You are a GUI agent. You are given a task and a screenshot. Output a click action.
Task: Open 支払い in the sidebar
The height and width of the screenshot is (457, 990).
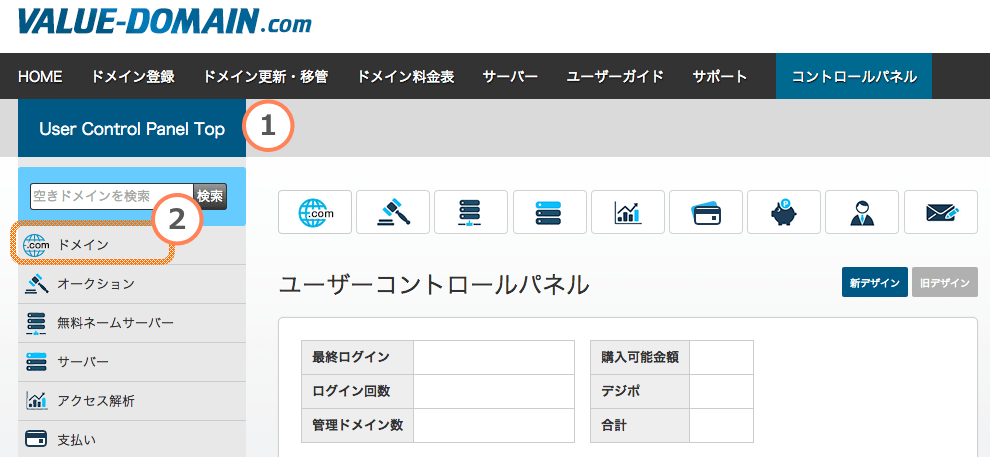[132, 439]
